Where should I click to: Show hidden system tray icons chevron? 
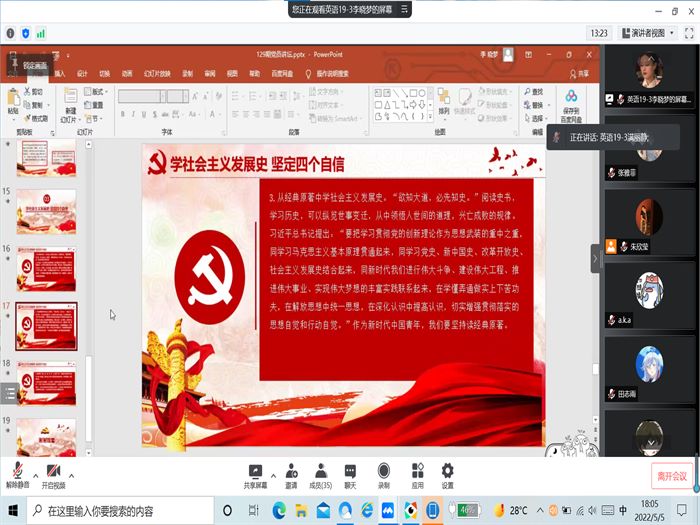540,510
